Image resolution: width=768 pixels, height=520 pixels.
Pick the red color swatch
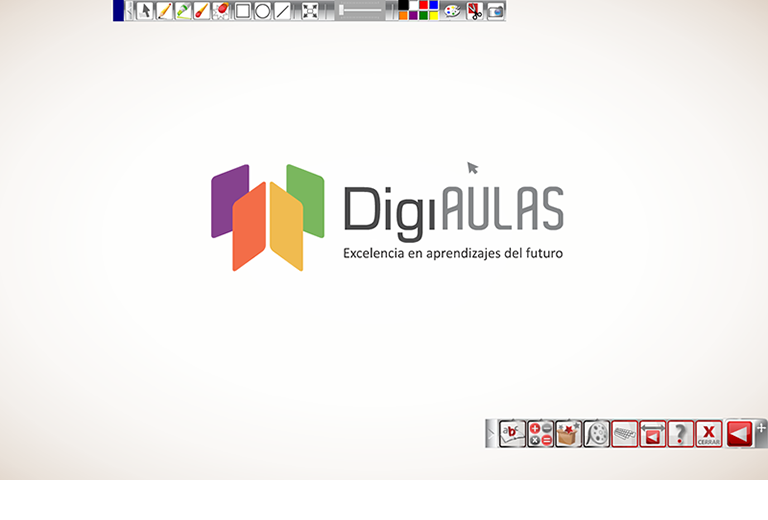pos(423,5)
